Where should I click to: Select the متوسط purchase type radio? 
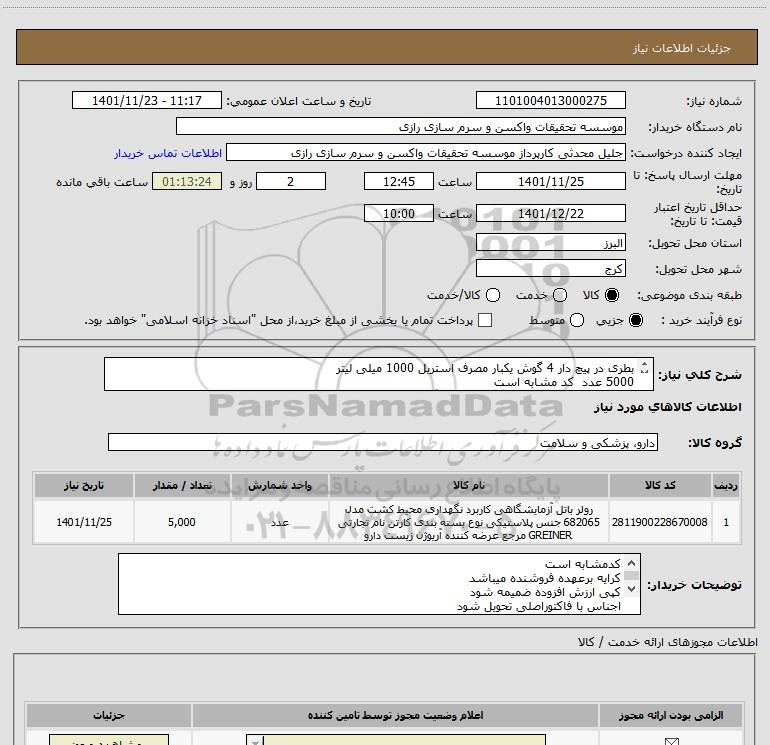pos(577,320)
